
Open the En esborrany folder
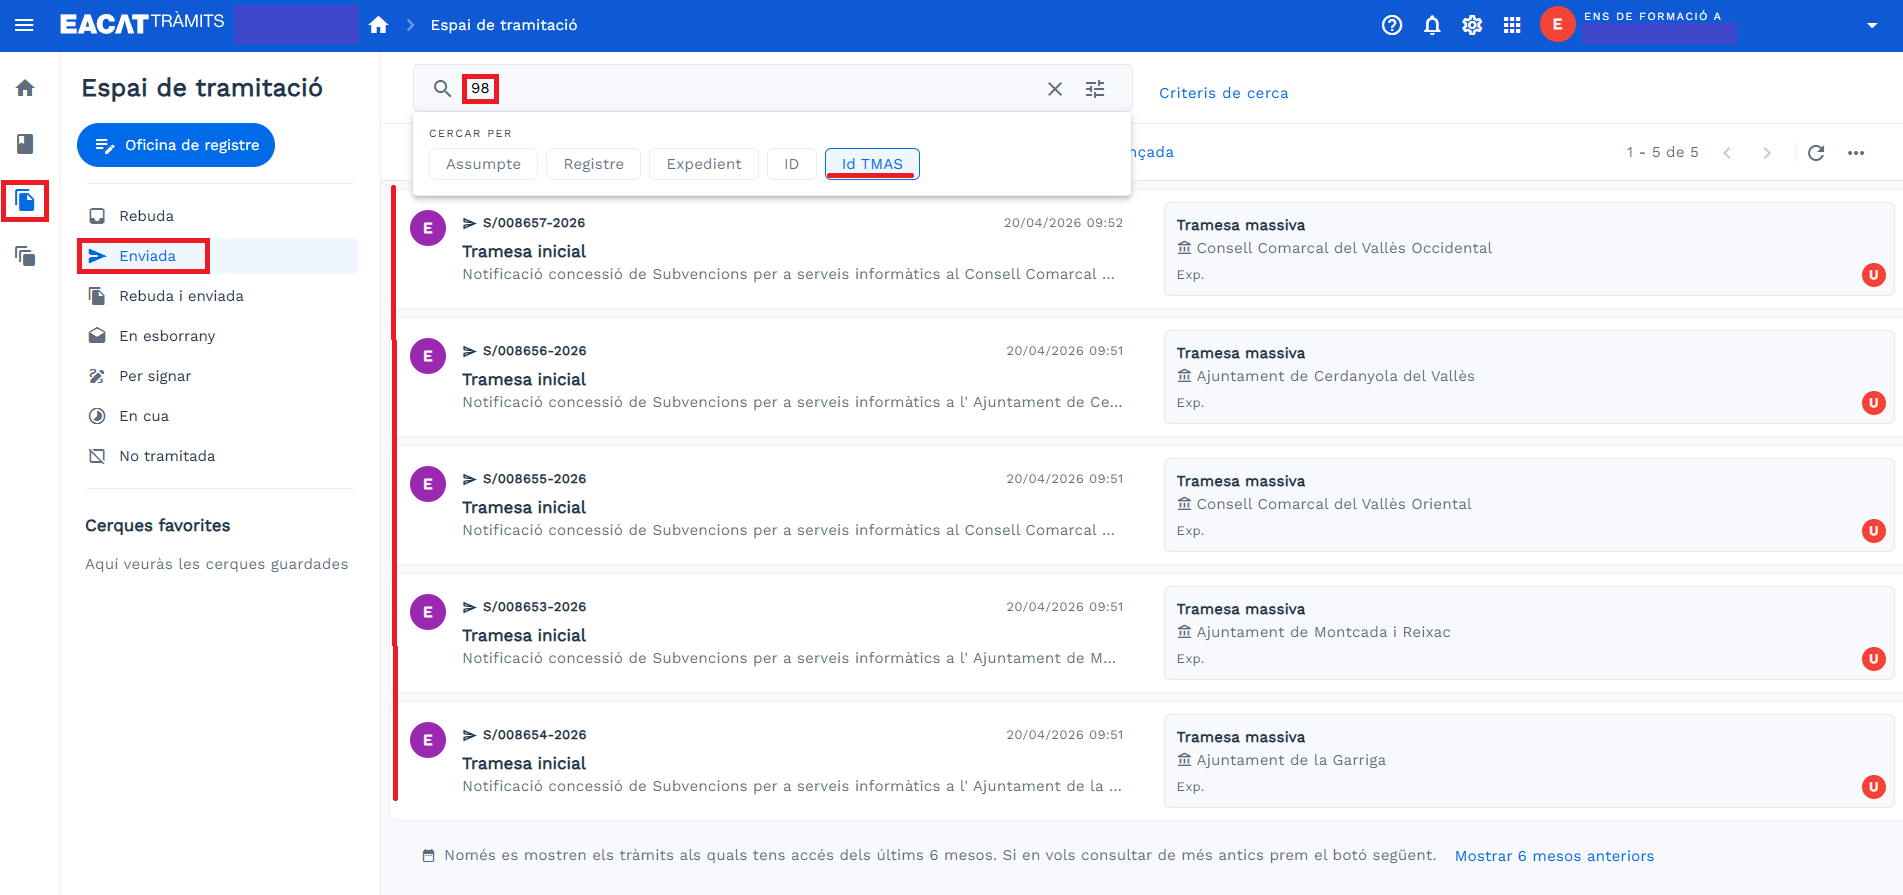167,336
